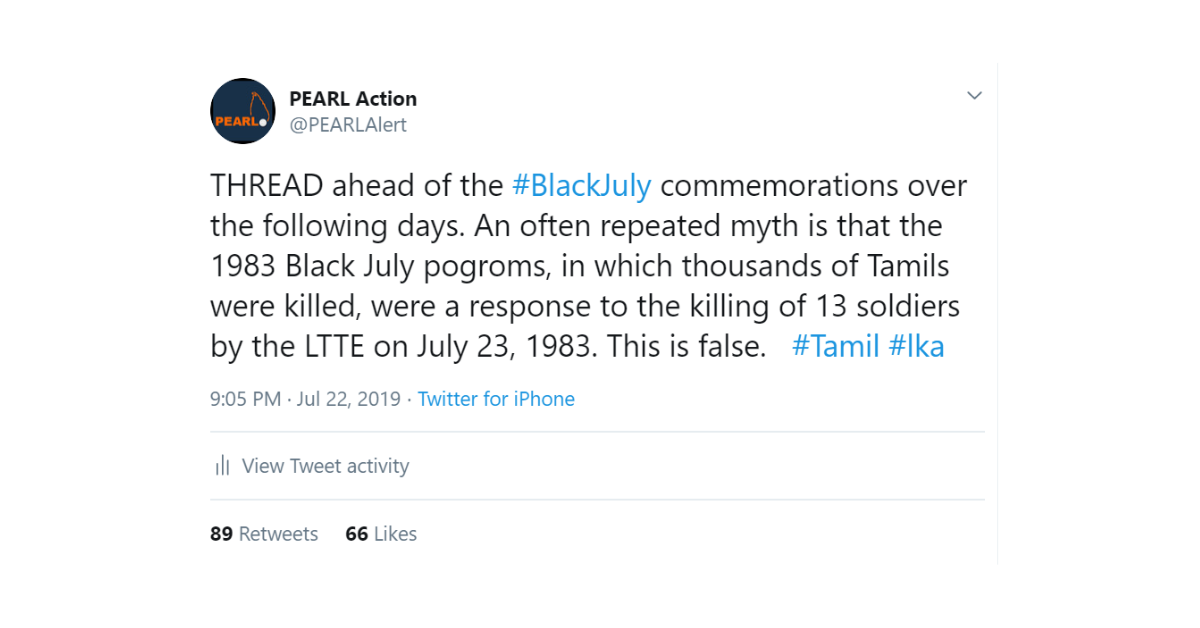Click the Retweets label
1200x628 pixels.
279,534
